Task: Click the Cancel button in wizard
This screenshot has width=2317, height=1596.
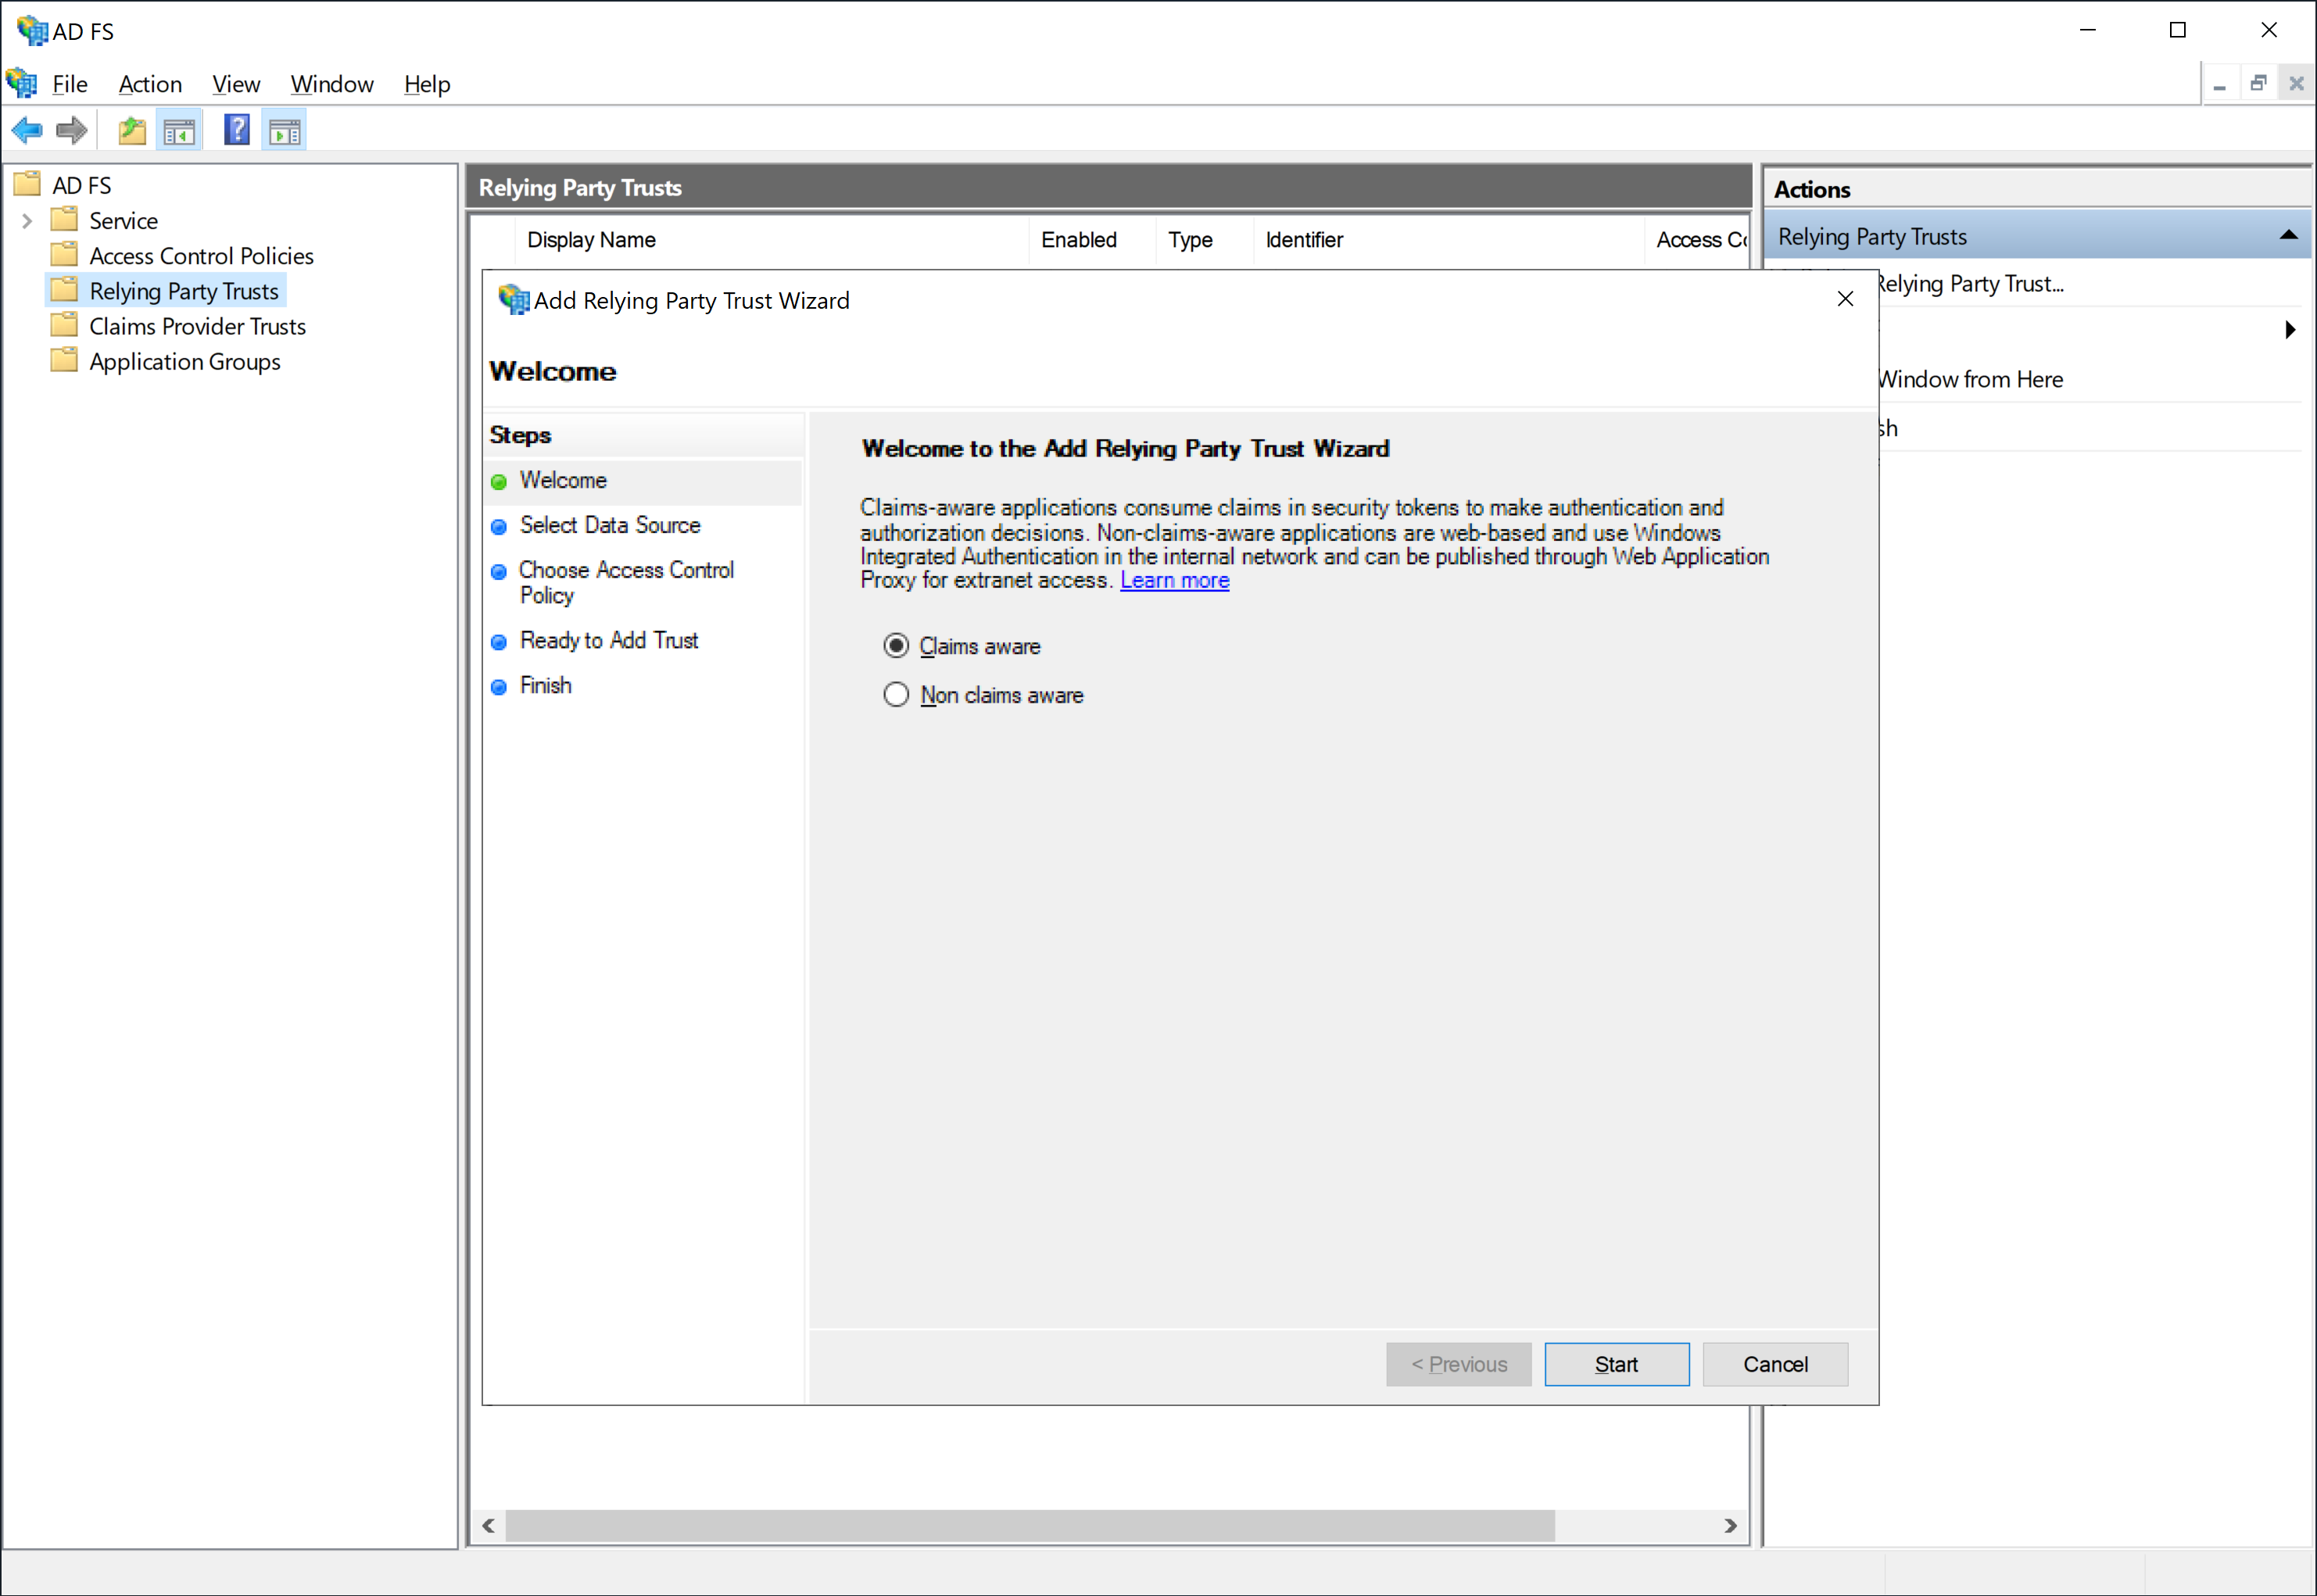Action: pos(1776,1365)
